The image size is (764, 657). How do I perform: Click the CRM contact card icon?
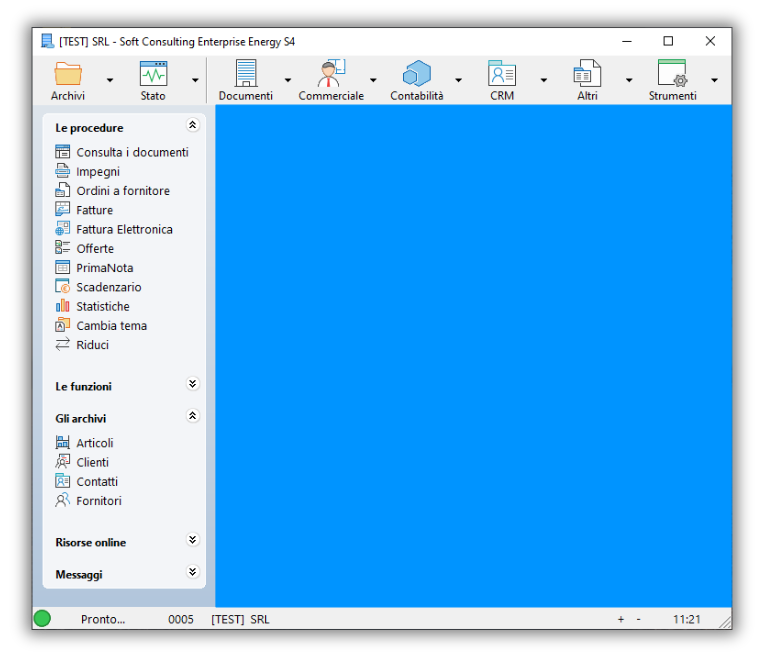pos(502,74)
